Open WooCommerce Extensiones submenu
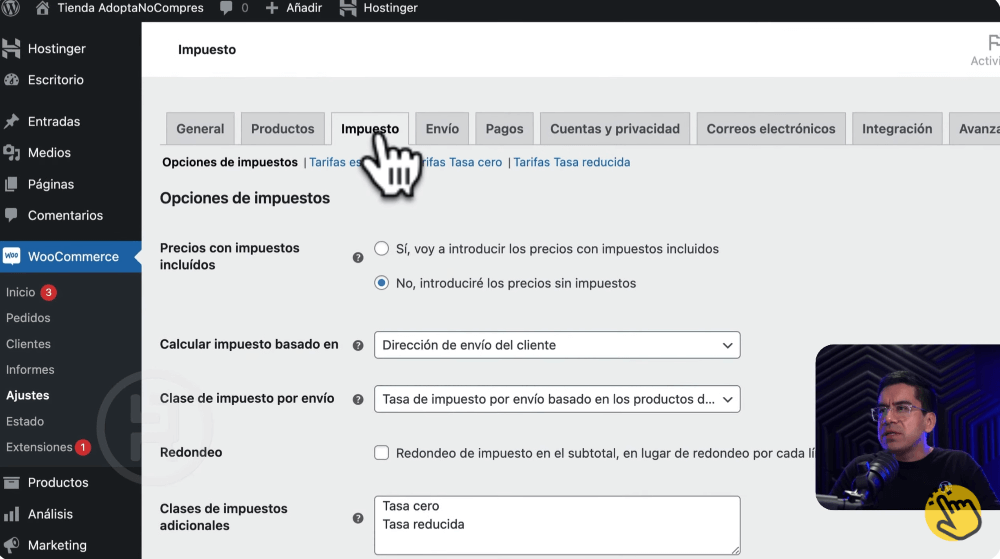 tap(39, 447)
